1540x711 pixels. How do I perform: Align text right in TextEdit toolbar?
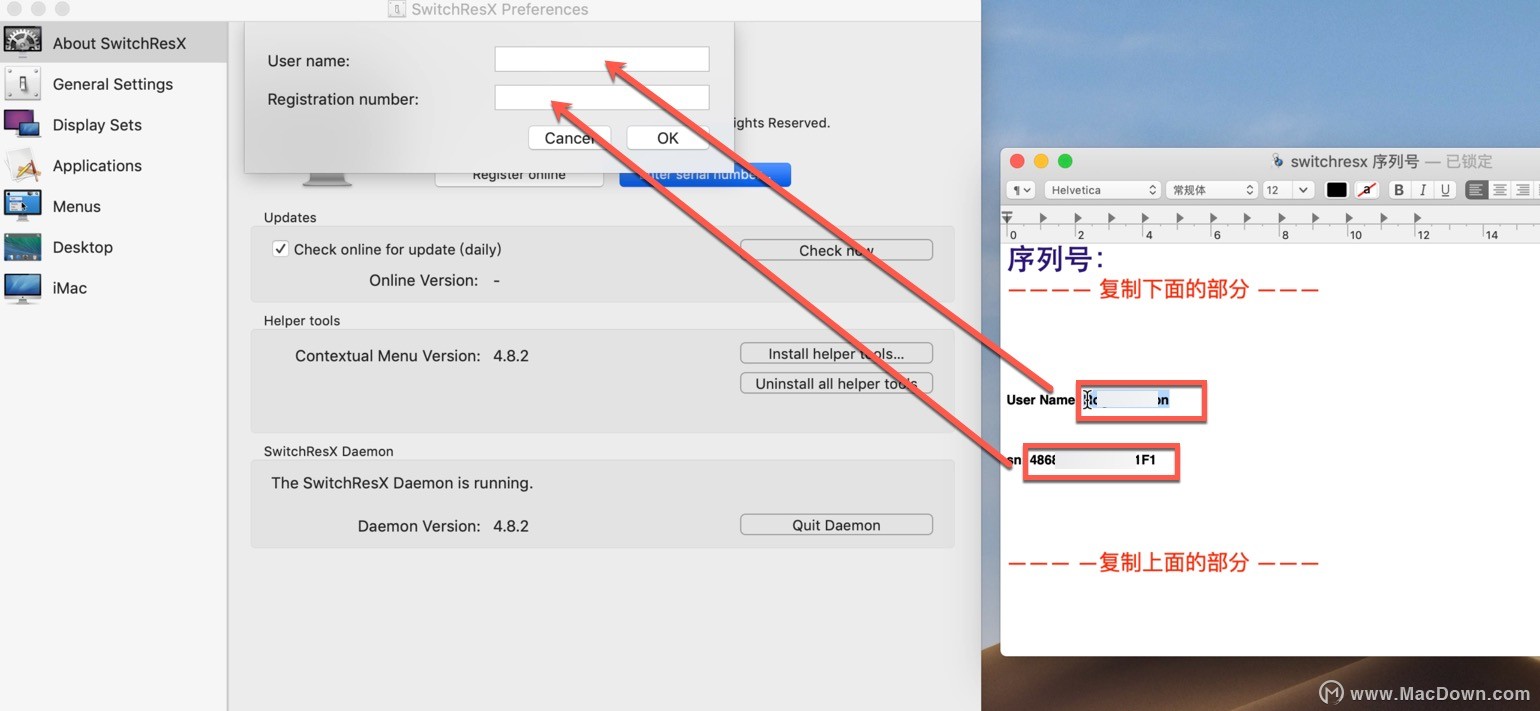point(1523,190)
